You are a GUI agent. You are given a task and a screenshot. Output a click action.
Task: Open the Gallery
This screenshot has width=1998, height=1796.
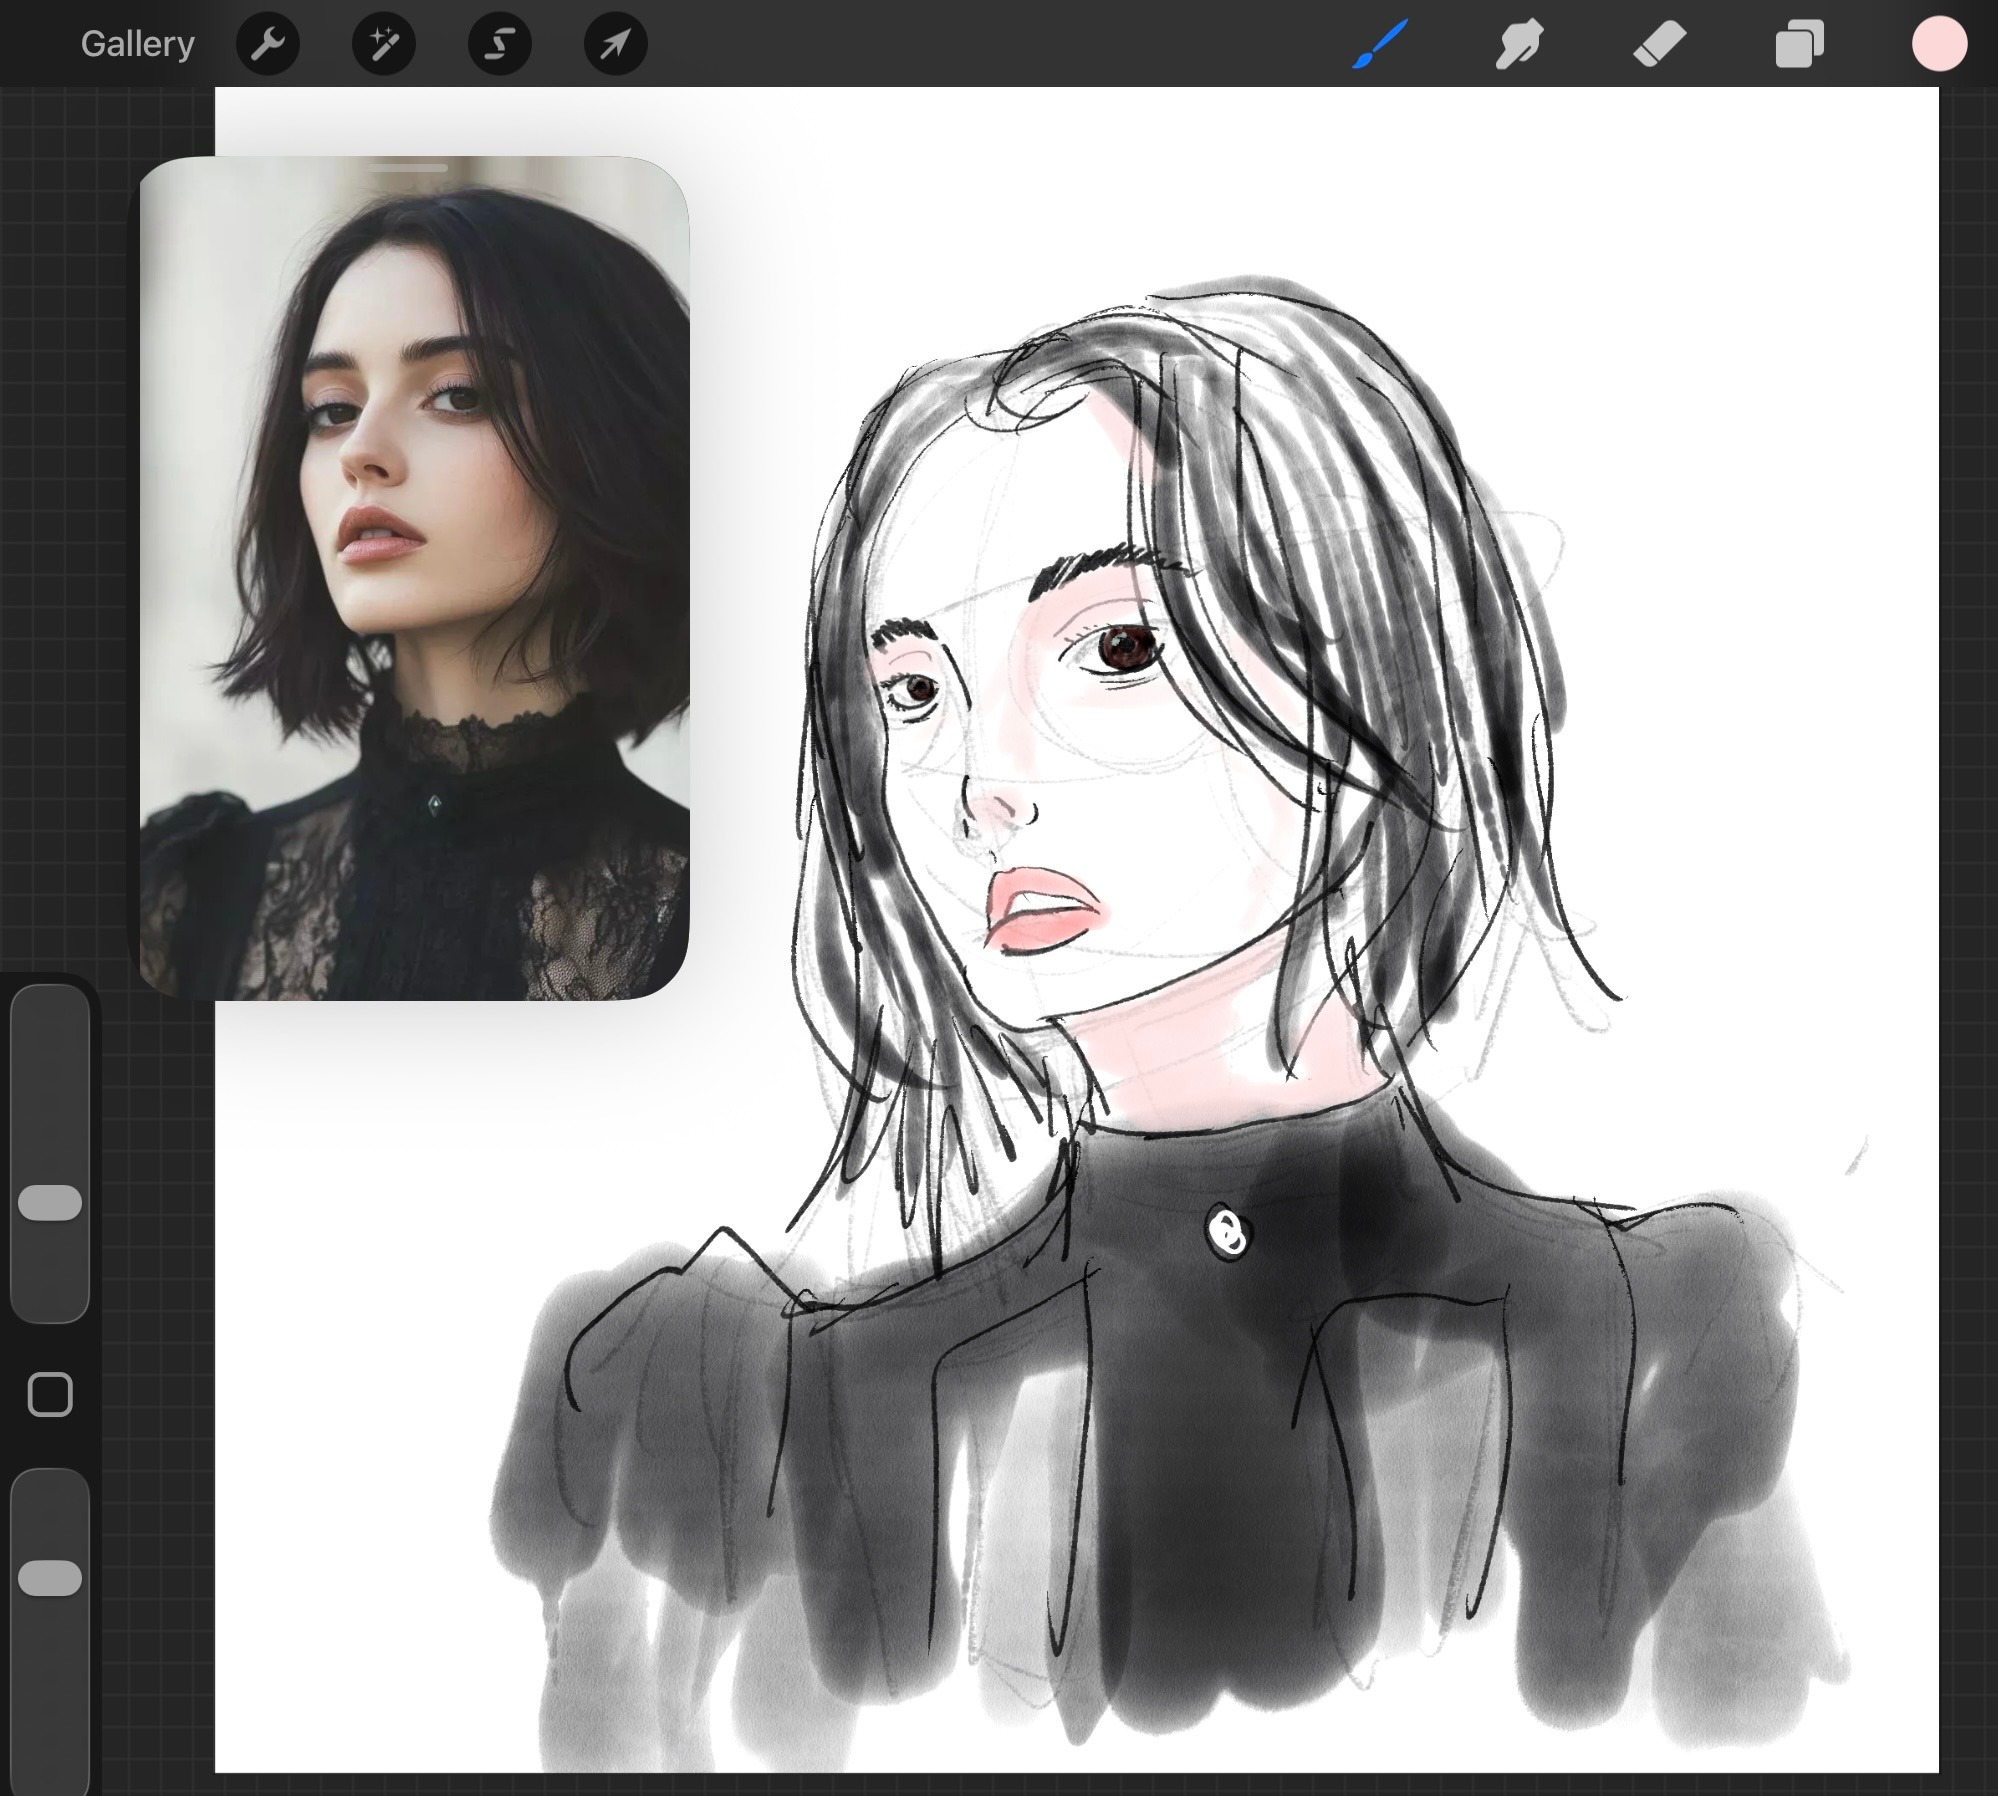point(137,44)
